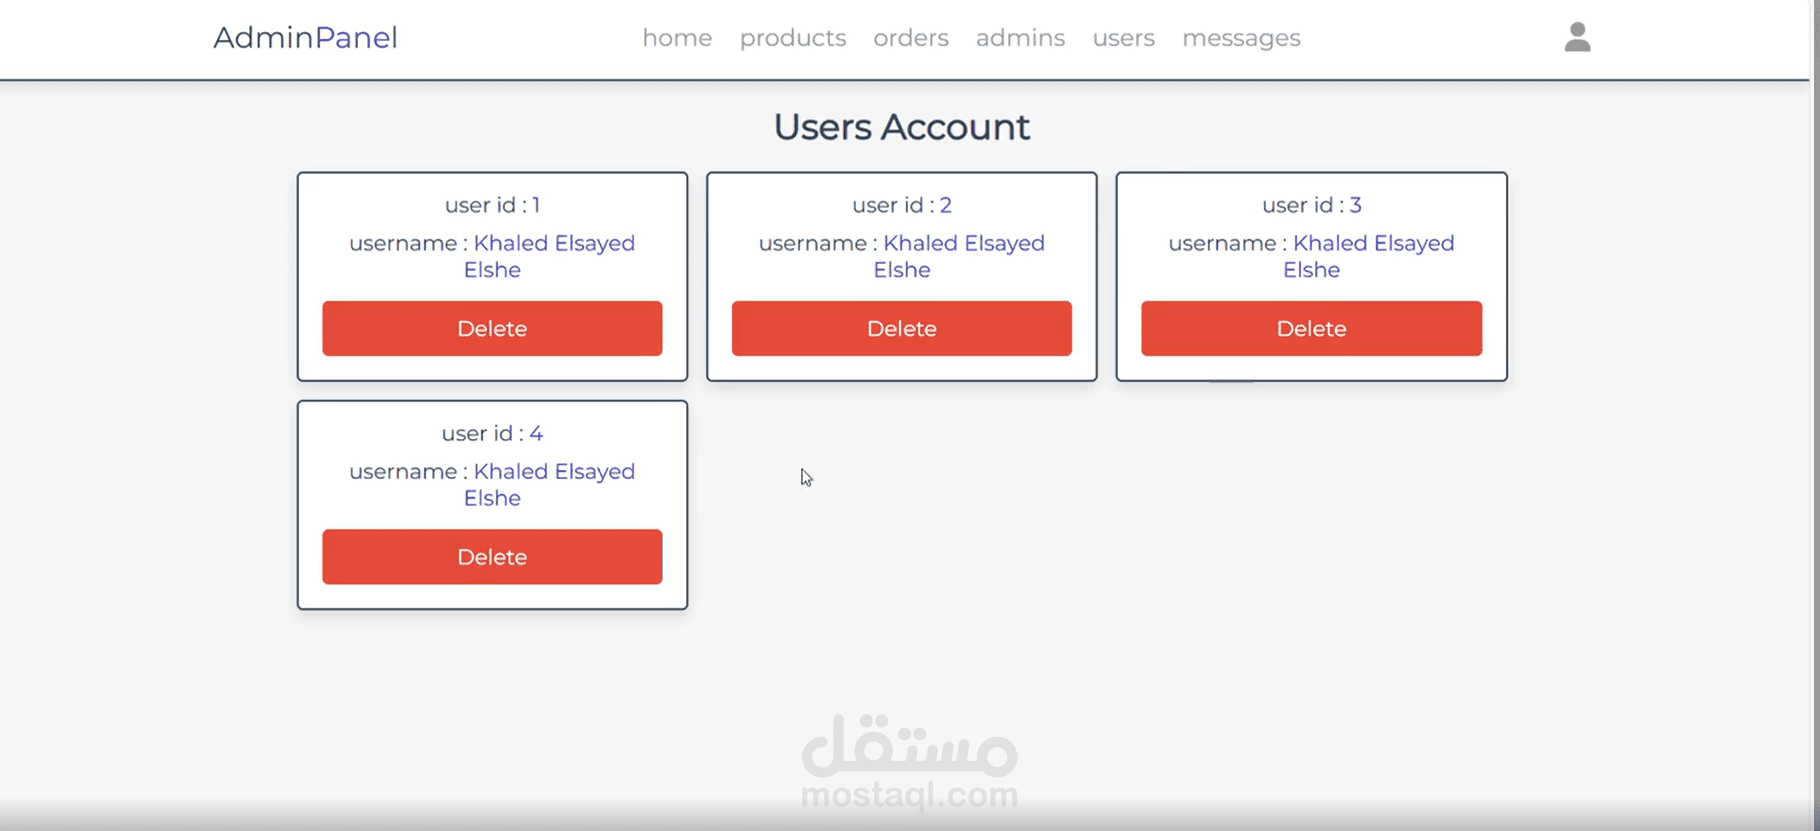Delete the user with id 3

point(1311,328)
